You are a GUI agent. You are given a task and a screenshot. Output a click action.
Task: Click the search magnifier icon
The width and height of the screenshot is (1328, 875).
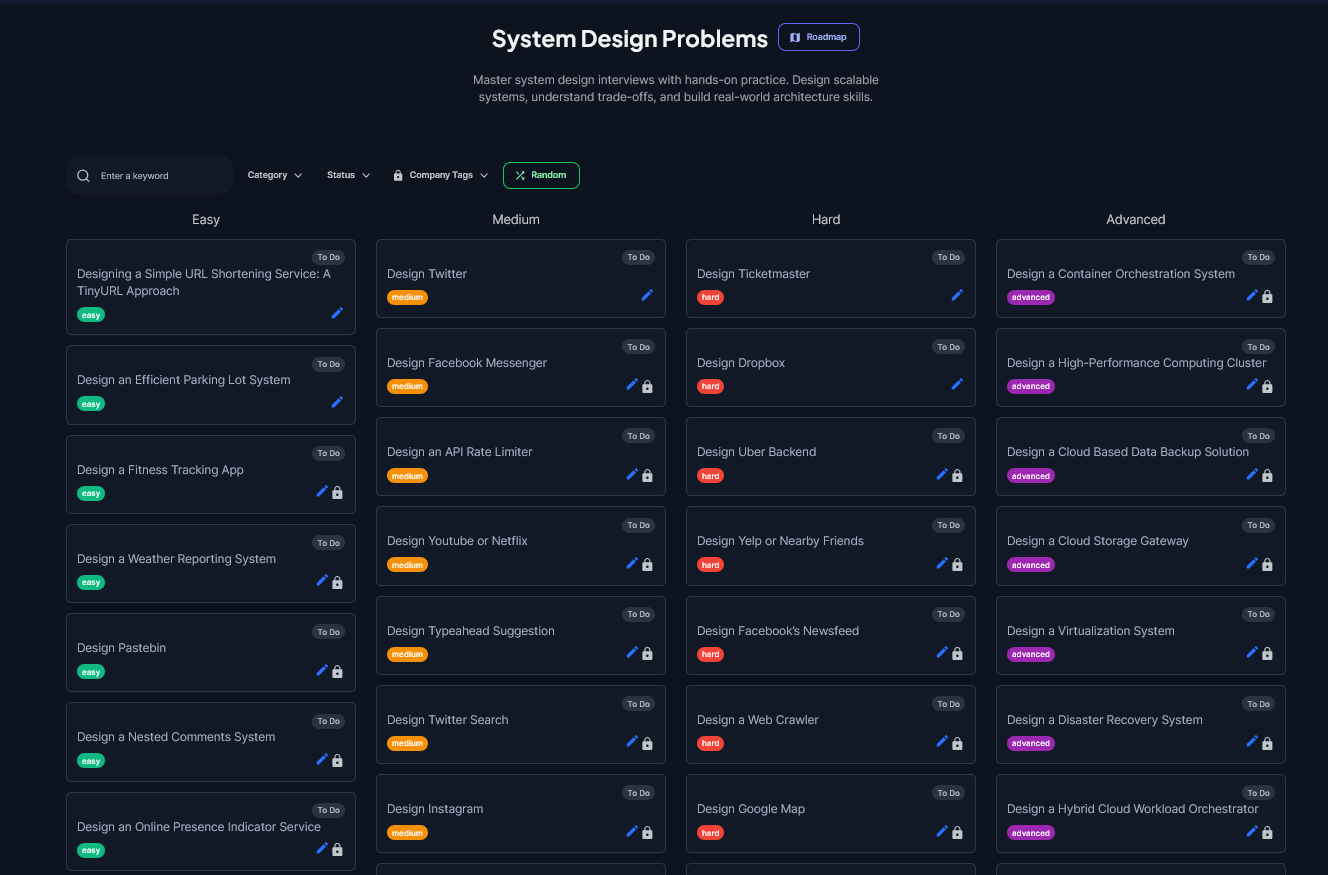(x=84, y=176)
